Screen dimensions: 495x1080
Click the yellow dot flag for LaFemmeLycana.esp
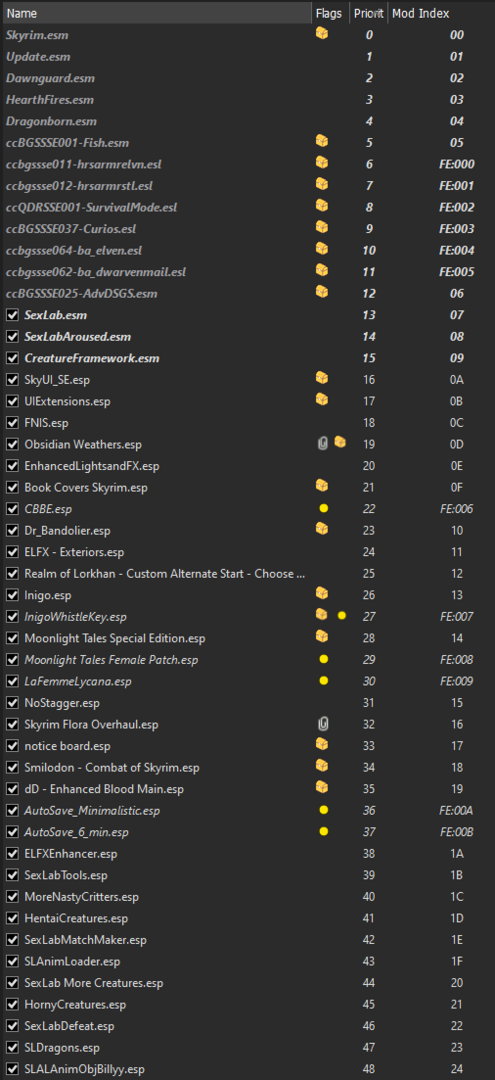(324, 681)
